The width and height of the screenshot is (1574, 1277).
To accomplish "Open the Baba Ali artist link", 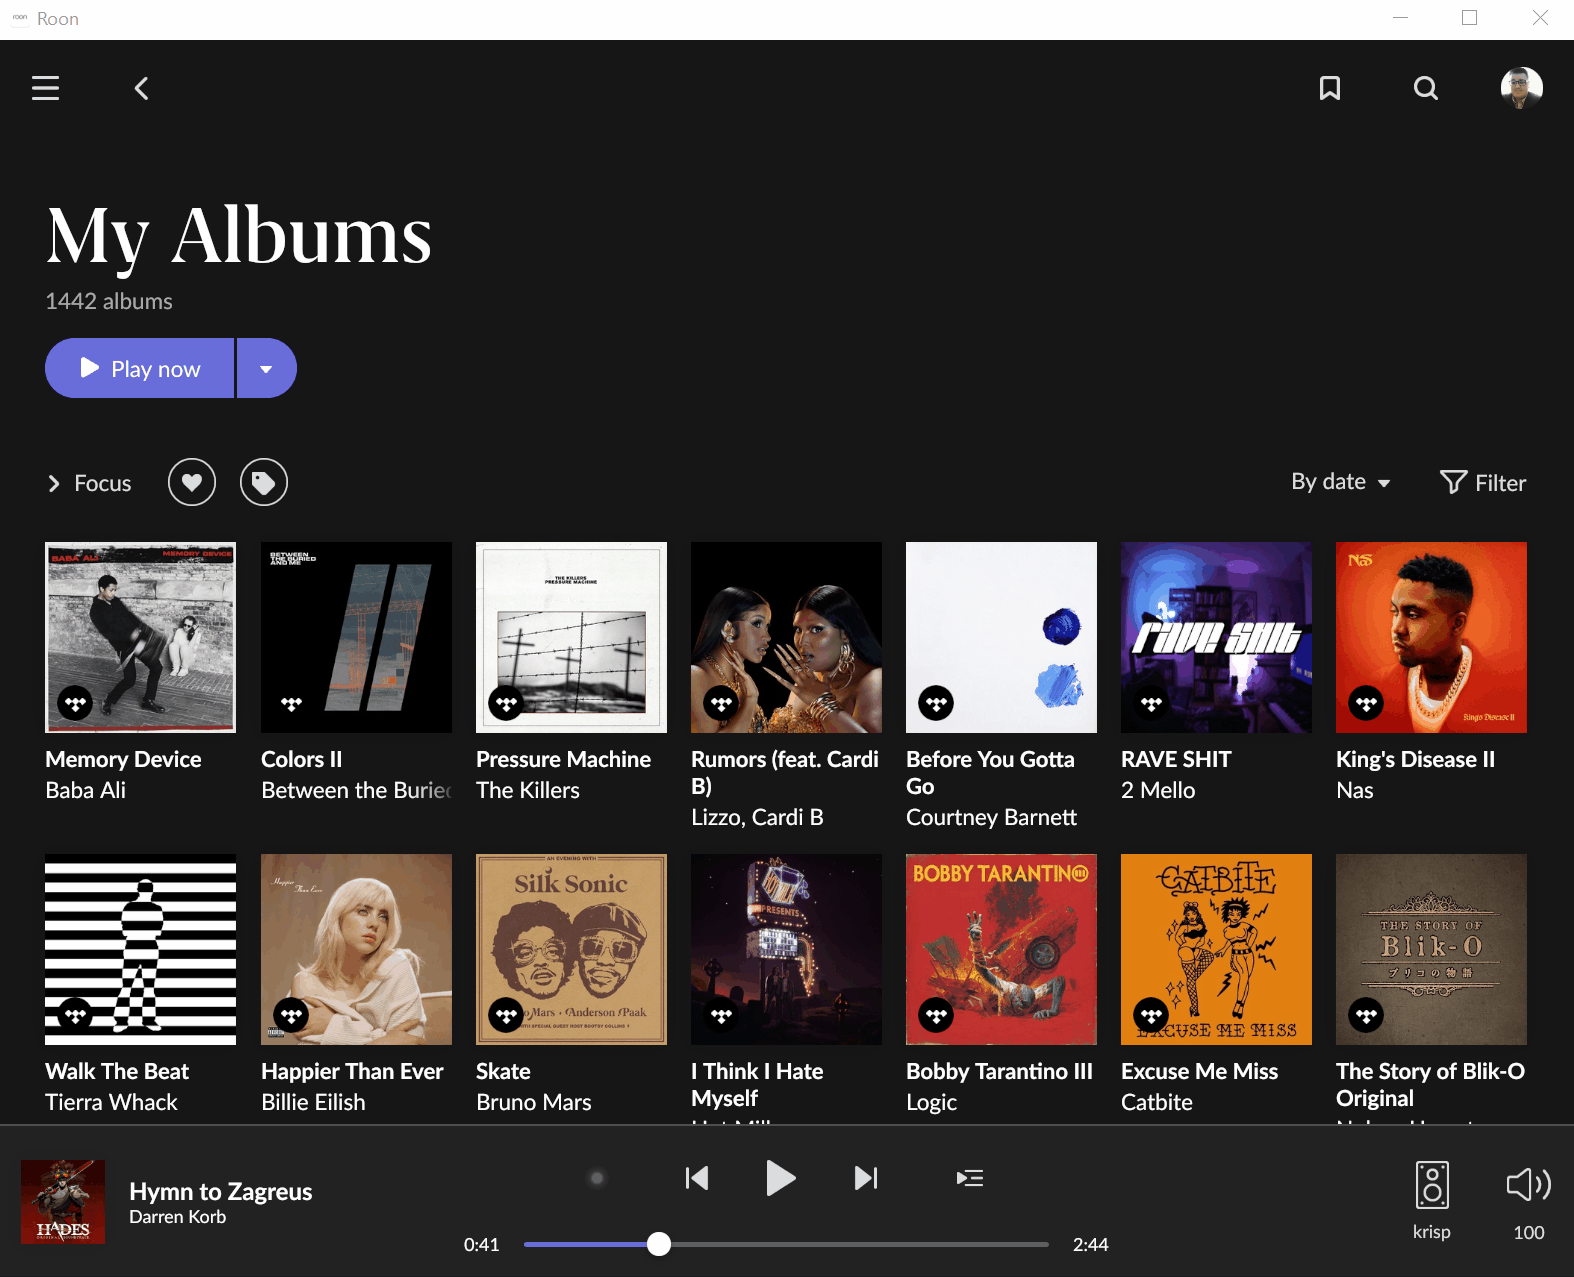I will coord(85,790).
